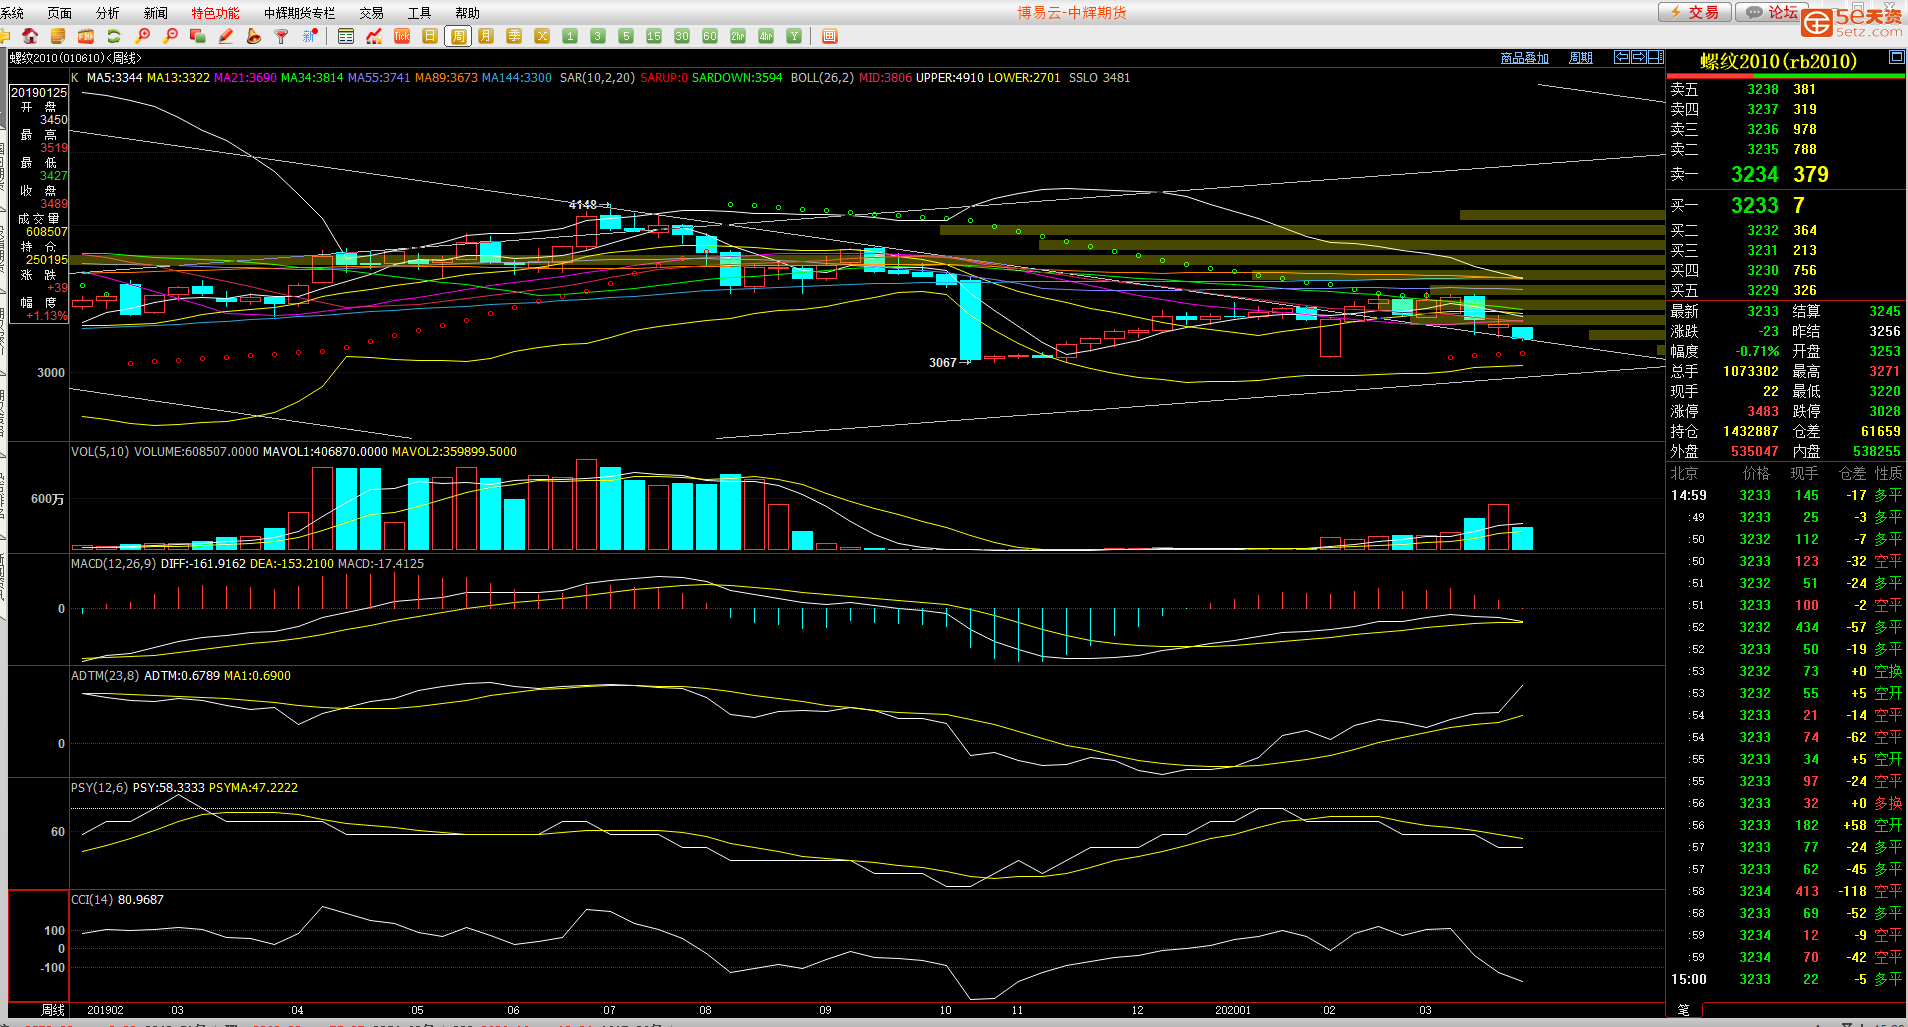Open the Tick chart icon
The height and width of the screenshot is (1027, 1908).
tap(402, 36)
